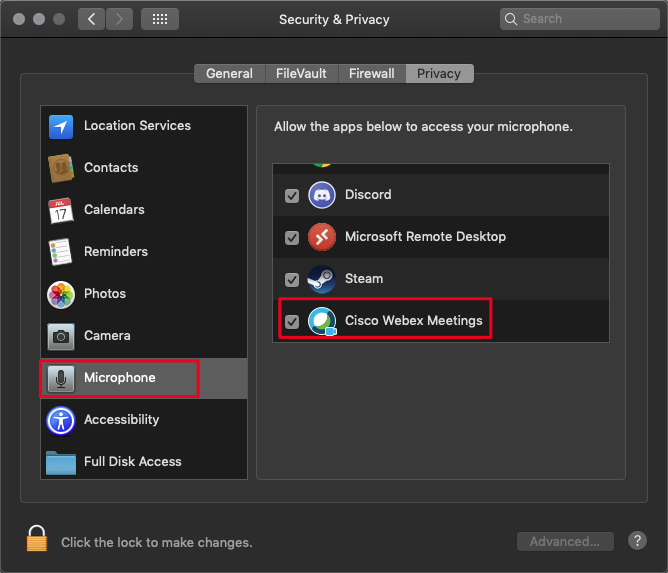Select the Contacts book icon

coord(61,168)
